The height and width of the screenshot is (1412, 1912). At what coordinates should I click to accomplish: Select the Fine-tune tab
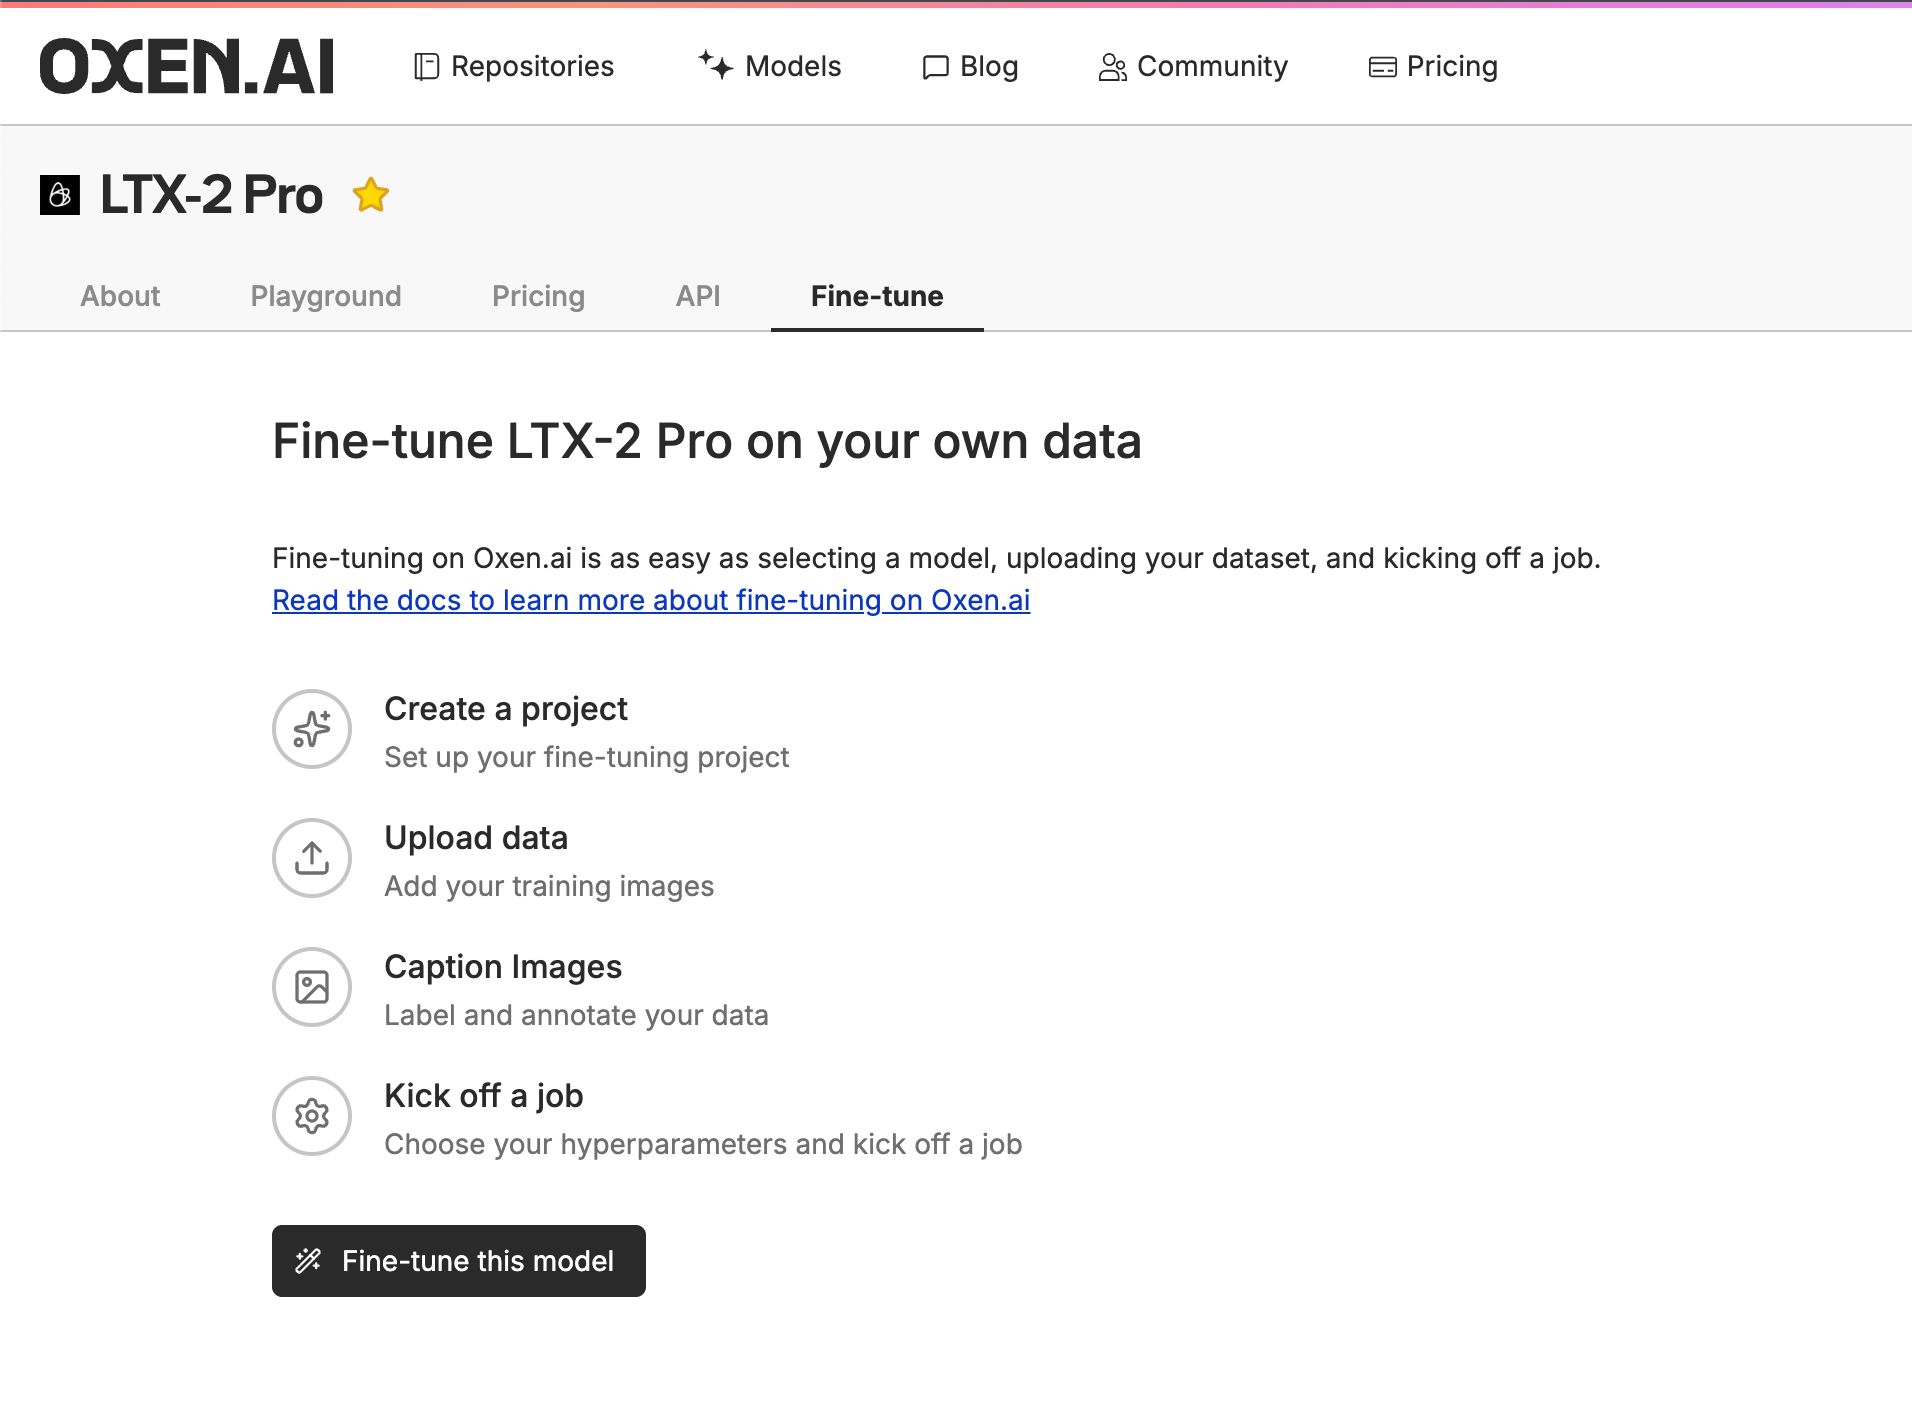tap(877, 296)
